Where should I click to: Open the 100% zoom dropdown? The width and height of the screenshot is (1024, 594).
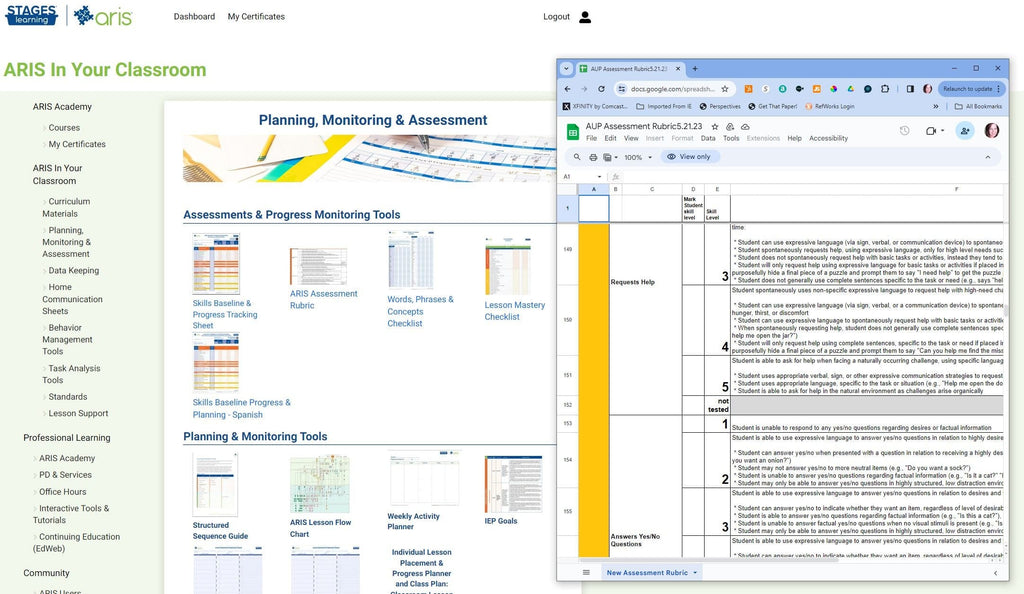point(636,157)
